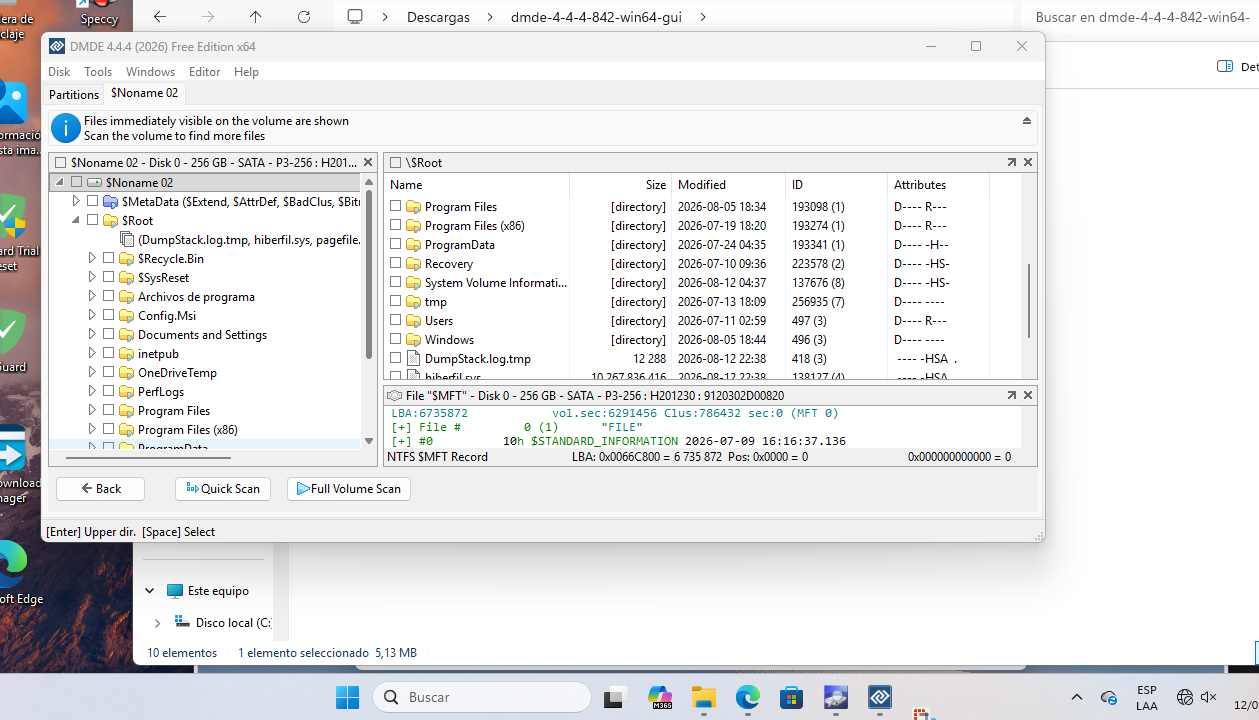Tick the $Recycle.Bin checkbox in tree
1259x720 pixels.
point(108,258)
